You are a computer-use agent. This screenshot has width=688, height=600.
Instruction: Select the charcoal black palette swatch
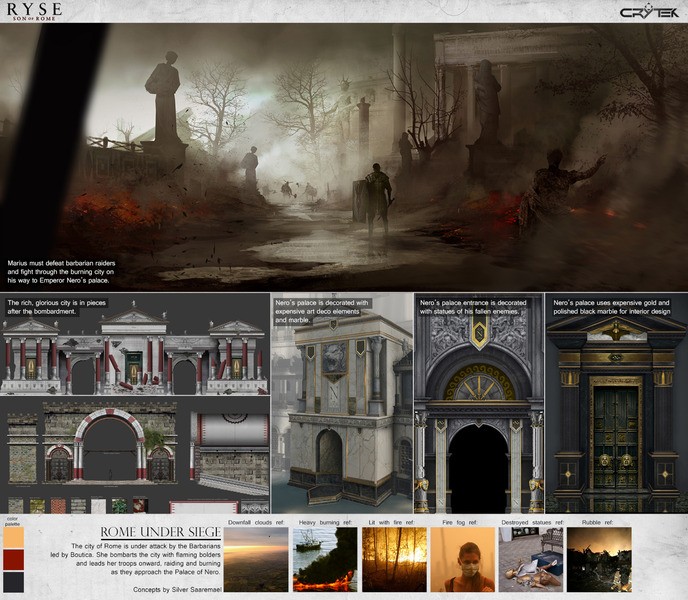[14, 582]
